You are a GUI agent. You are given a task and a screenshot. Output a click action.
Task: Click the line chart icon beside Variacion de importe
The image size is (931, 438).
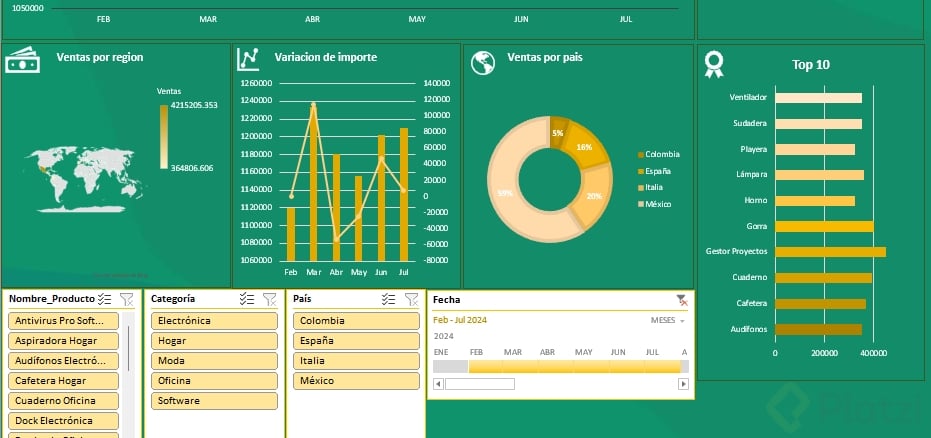pos(248,59)
